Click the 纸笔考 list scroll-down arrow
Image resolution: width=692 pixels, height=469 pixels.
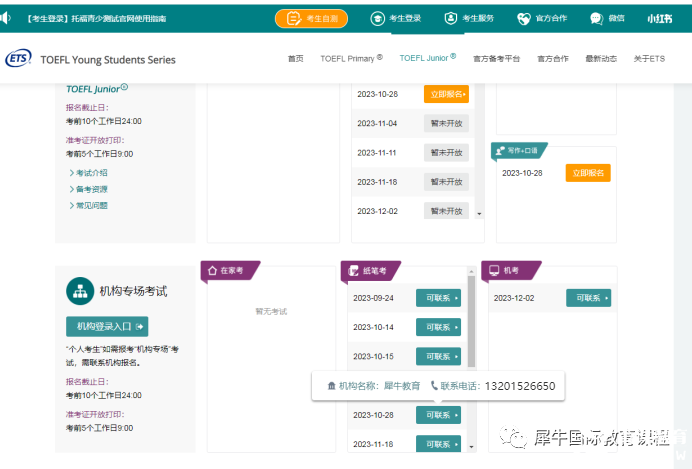click(471, 447)
